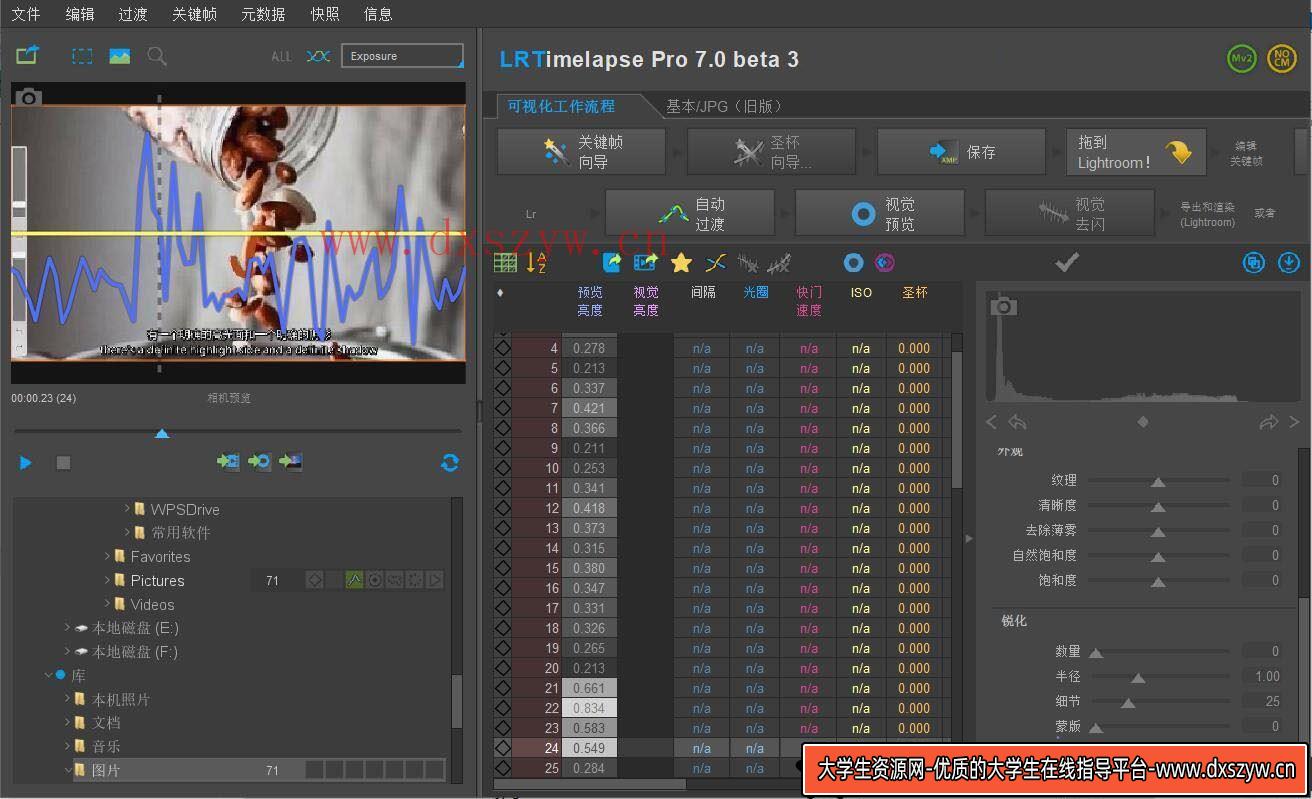Click the table grid view icon
1312x799 pixels.
(506, 263)
